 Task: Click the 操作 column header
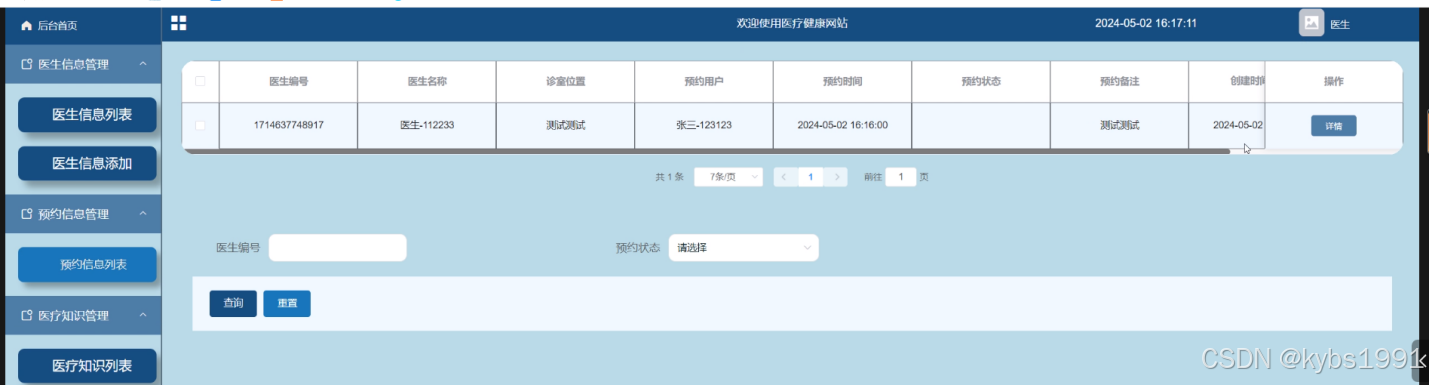coord(1333,82)
